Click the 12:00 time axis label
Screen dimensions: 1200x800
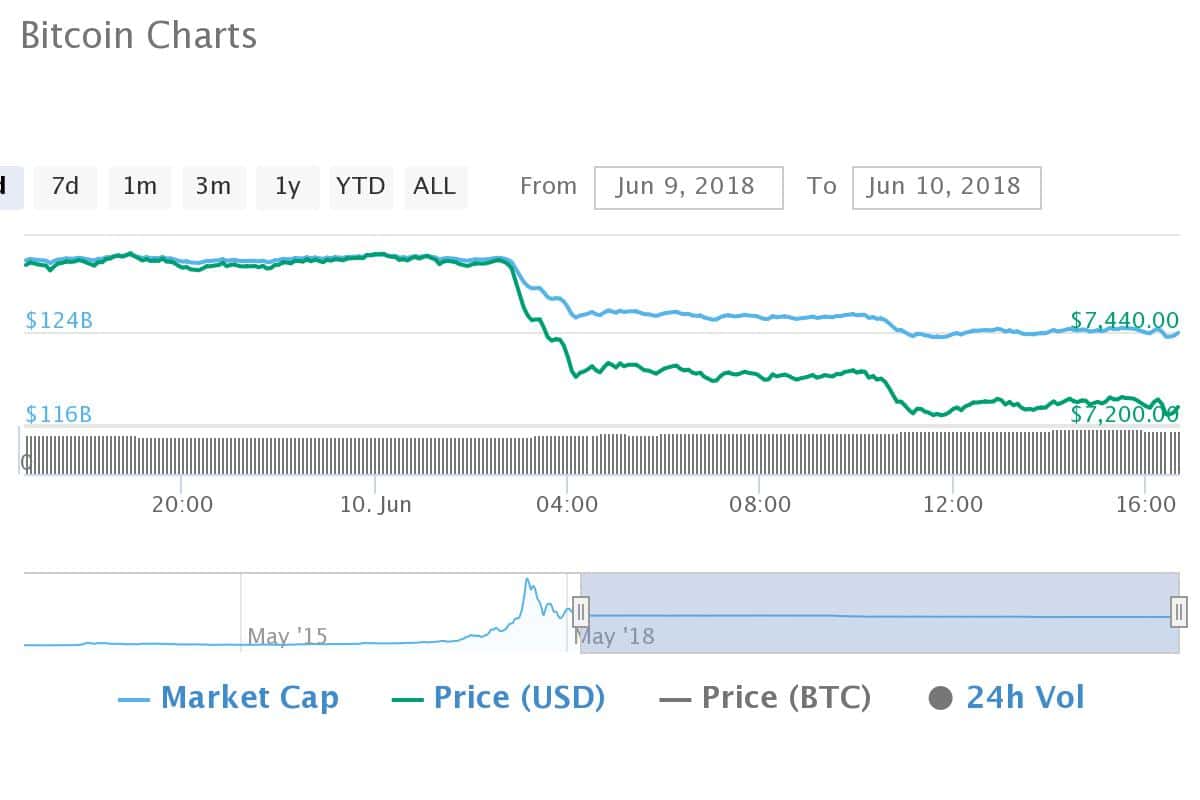pos(953,505)
